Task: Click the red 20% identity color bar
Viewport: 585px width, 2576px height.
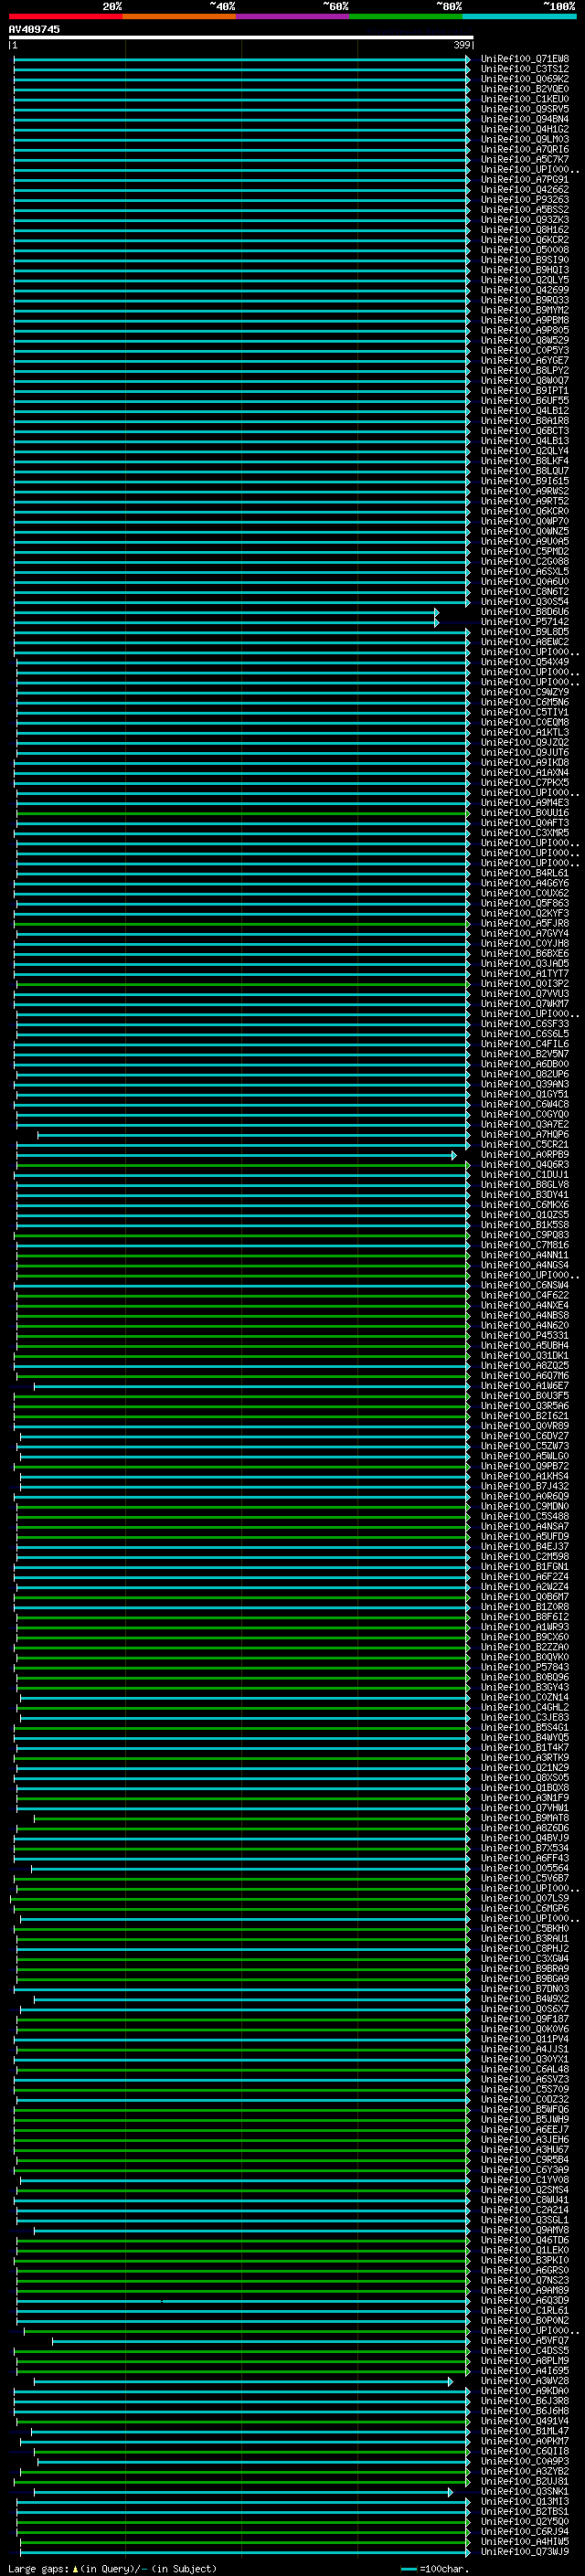Action: tap(65, 16)
